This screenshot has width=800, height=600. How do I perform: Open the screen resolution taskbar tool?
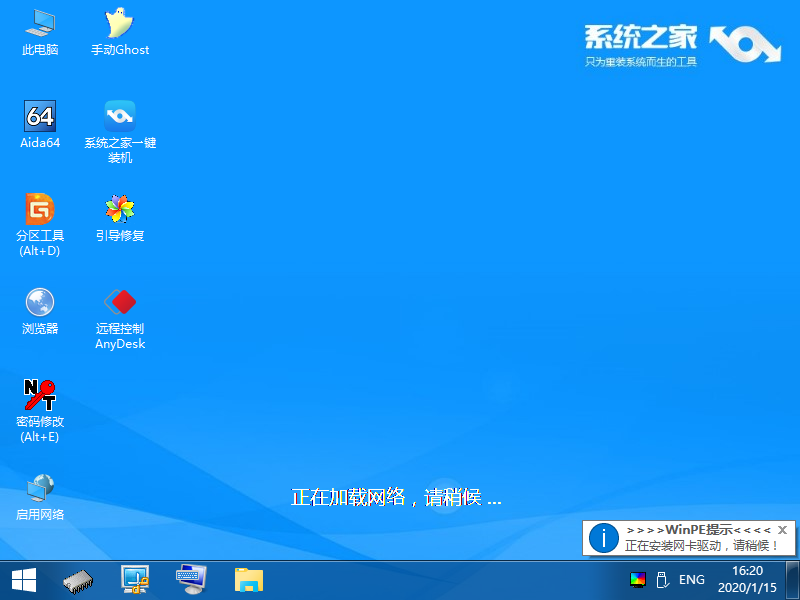pyautogui.click(x=134, y=579)
